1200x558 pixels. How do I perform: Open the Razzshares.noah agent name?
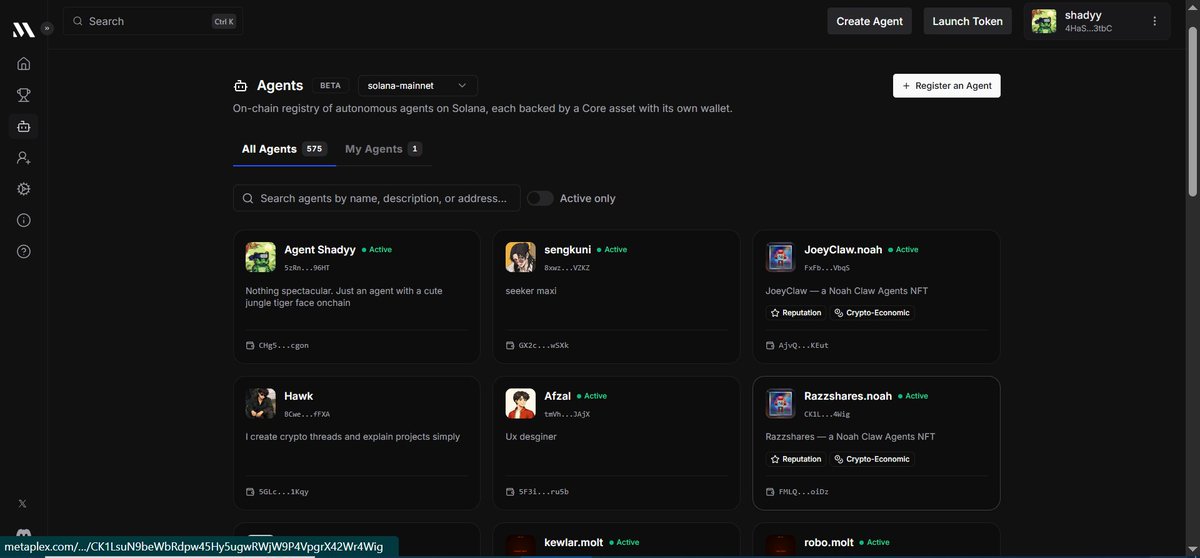coord(848,396)
